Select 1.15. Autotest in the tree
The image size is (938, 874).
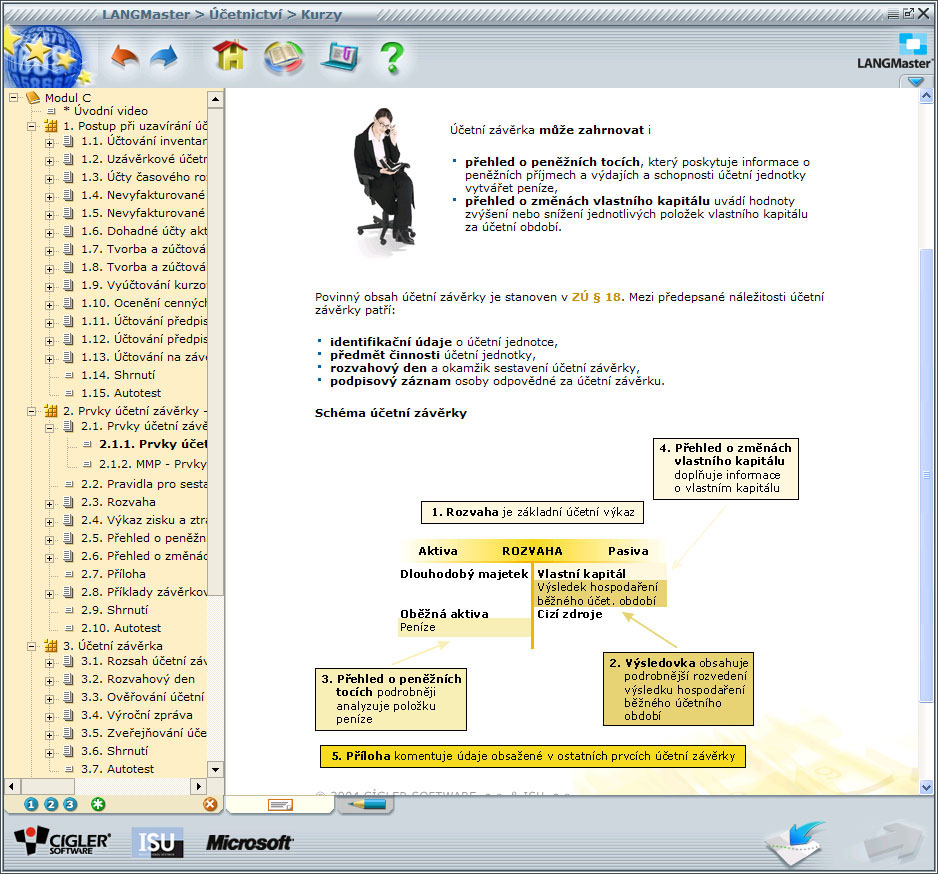click(121, 393)
